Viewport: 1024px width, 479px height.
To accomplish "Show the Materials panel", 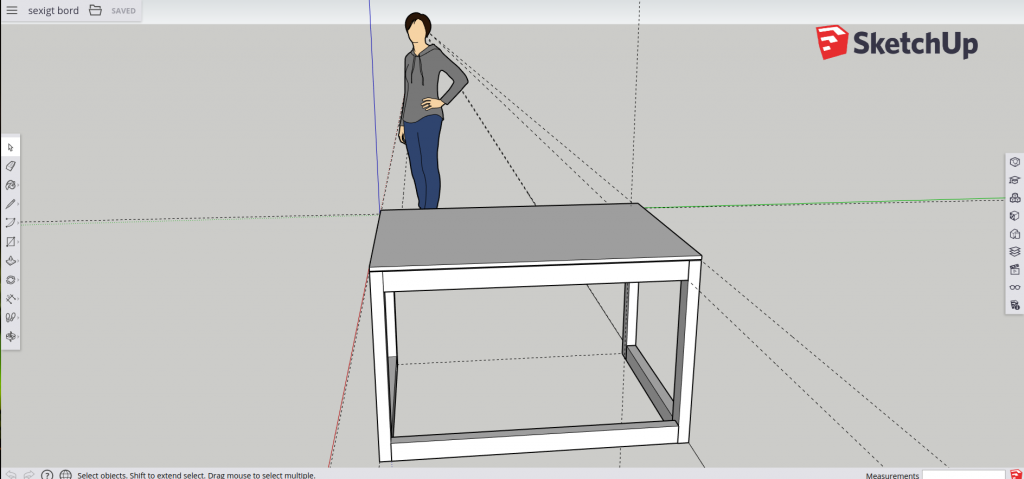I will (x=1014, y=215).
